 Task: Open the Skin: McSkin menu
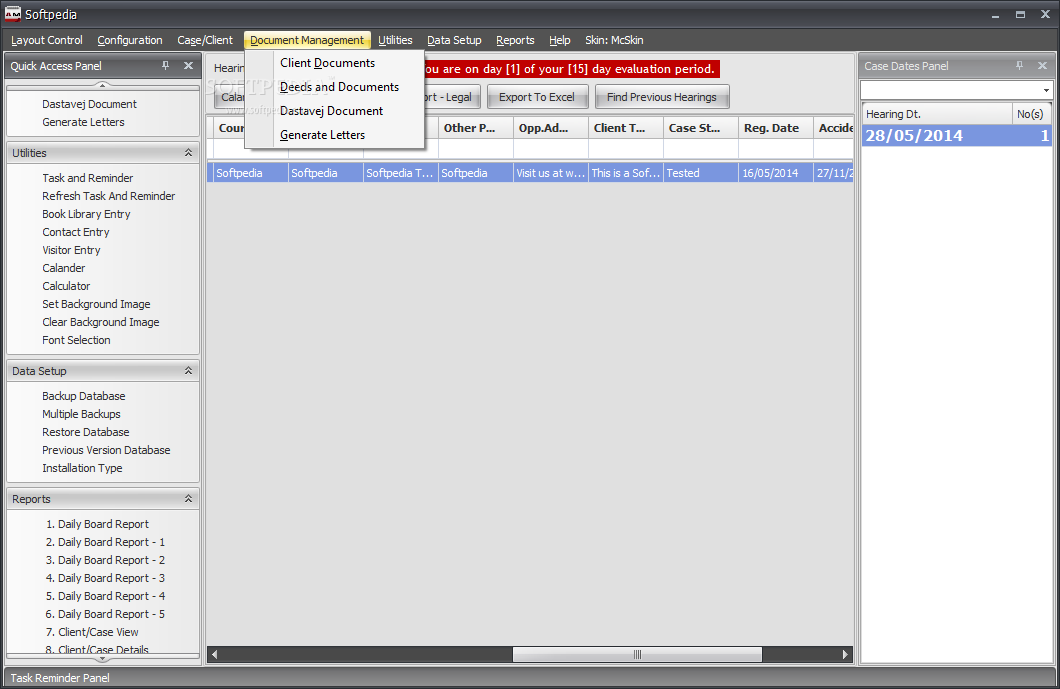(614, 40)
